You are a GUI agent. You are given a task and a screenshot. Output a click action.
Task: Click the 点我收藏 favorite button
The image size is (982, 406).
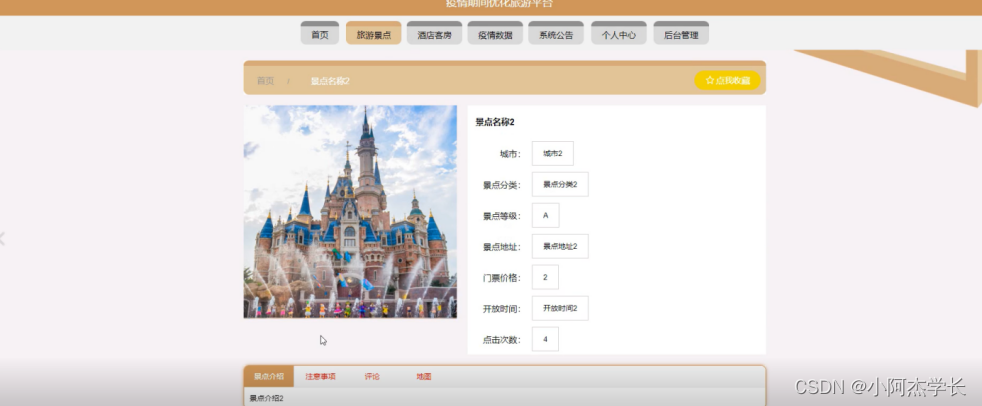coord(727,80)
